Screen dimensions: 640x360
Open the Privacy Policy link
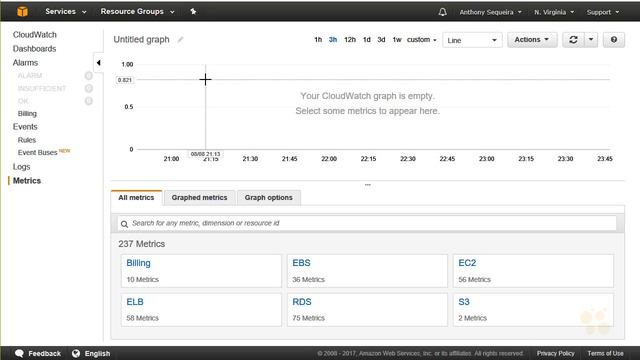pos(556,353)
